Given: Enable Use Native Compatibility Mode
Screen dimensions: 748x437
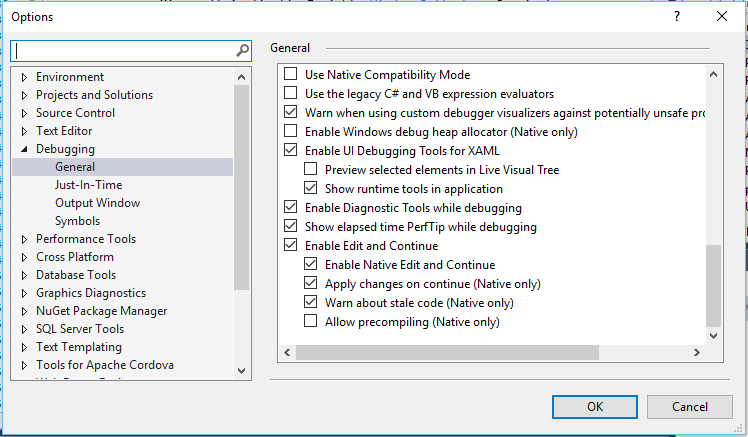Looking at the screenshot, I should coord(292,75).
